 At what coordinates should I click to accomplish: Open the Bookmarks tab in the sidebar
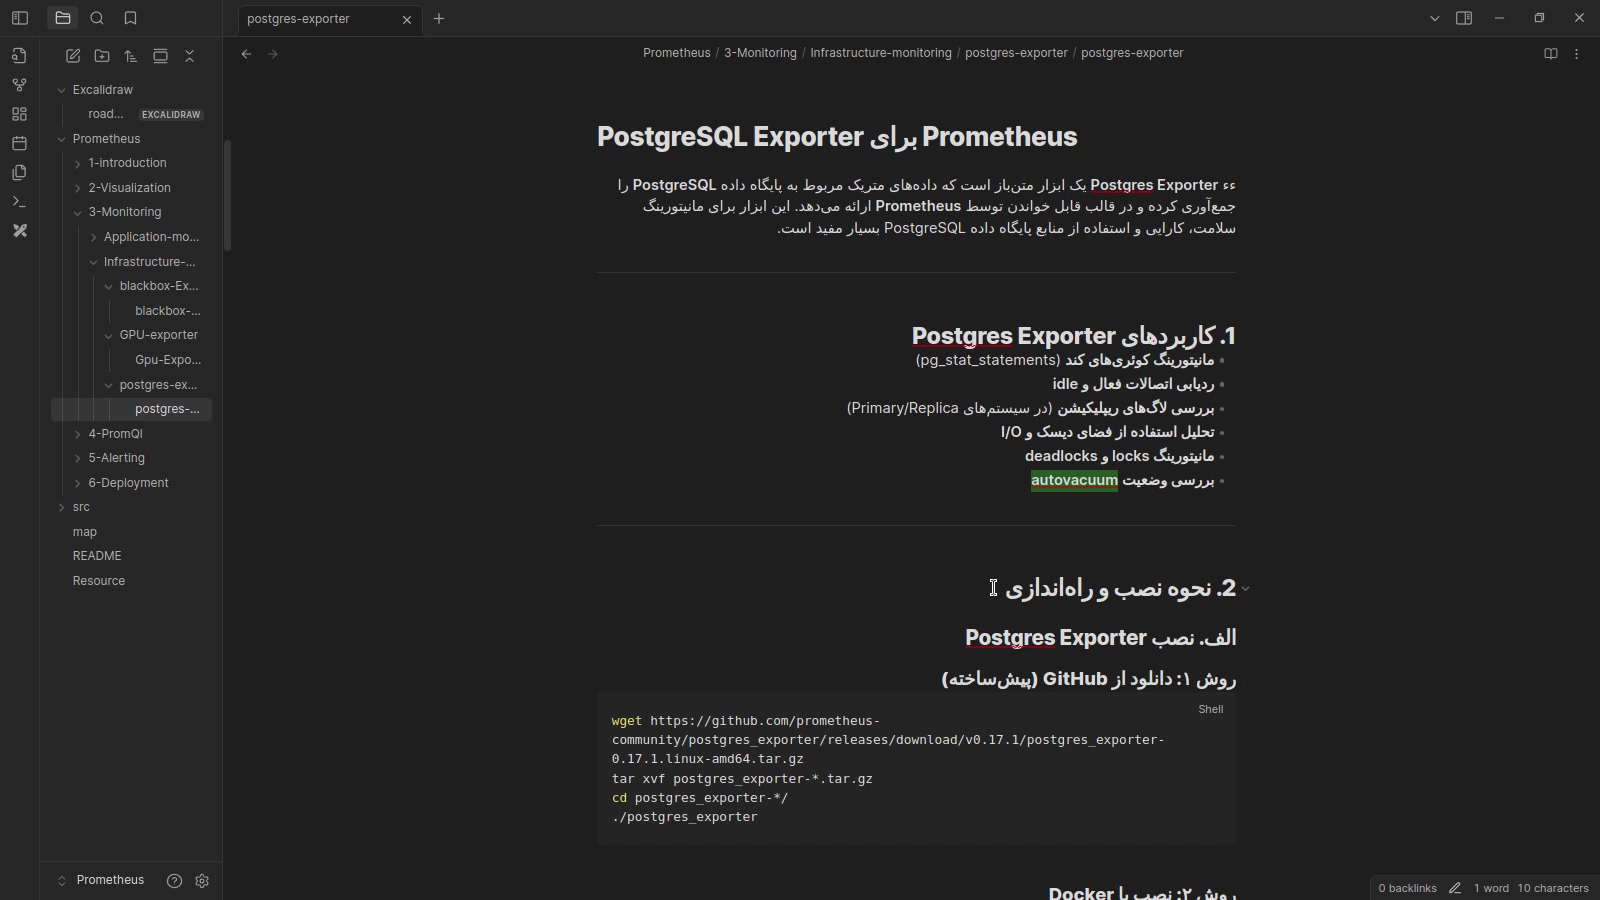pyautogui.click(x=130, y=18)
